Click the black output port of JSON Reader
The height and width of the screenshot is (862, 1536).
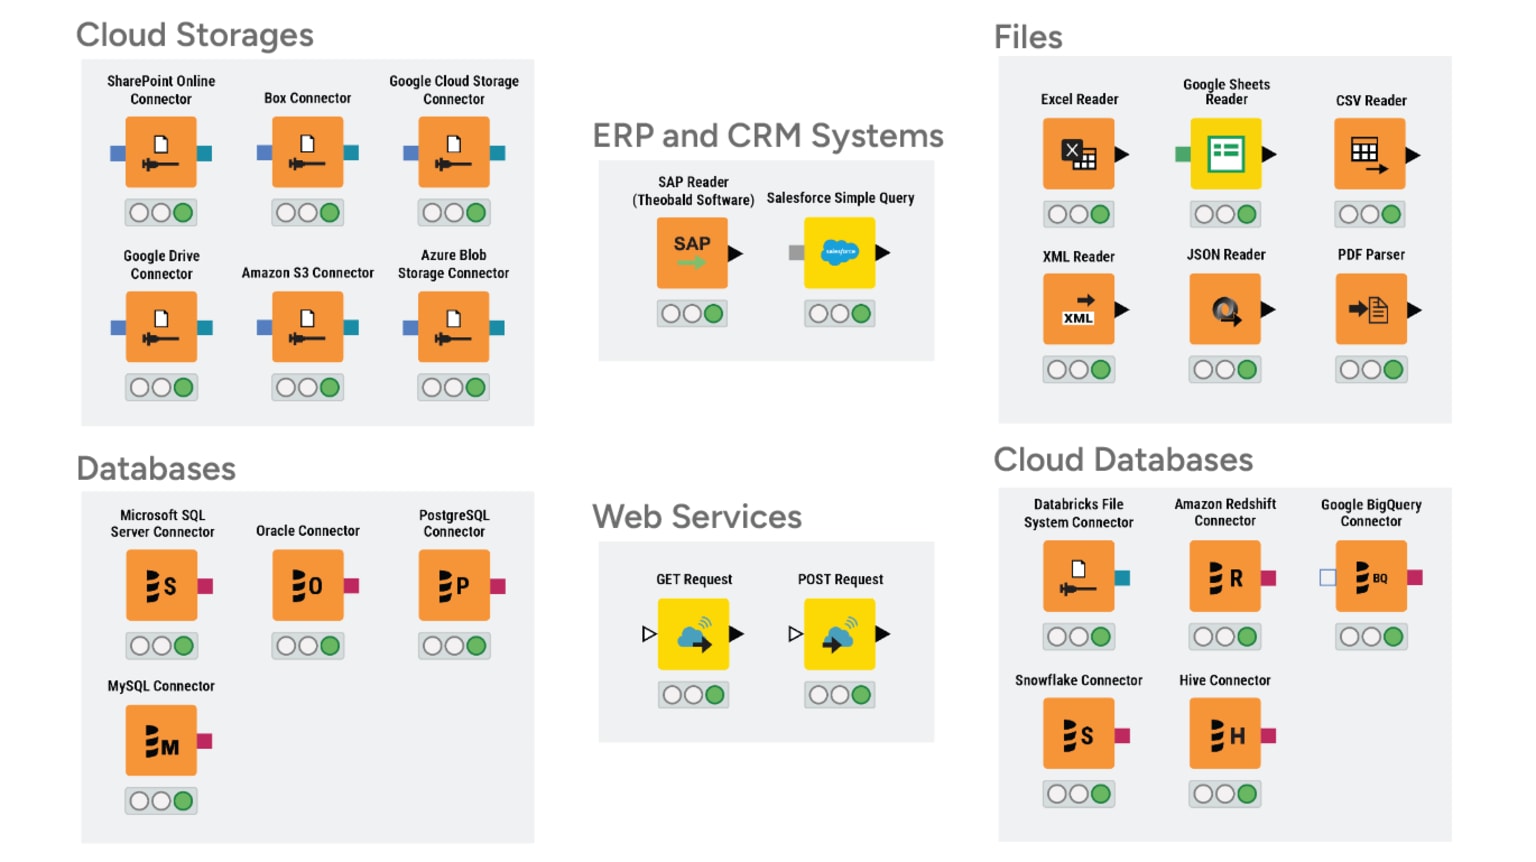coord(1268,310)
